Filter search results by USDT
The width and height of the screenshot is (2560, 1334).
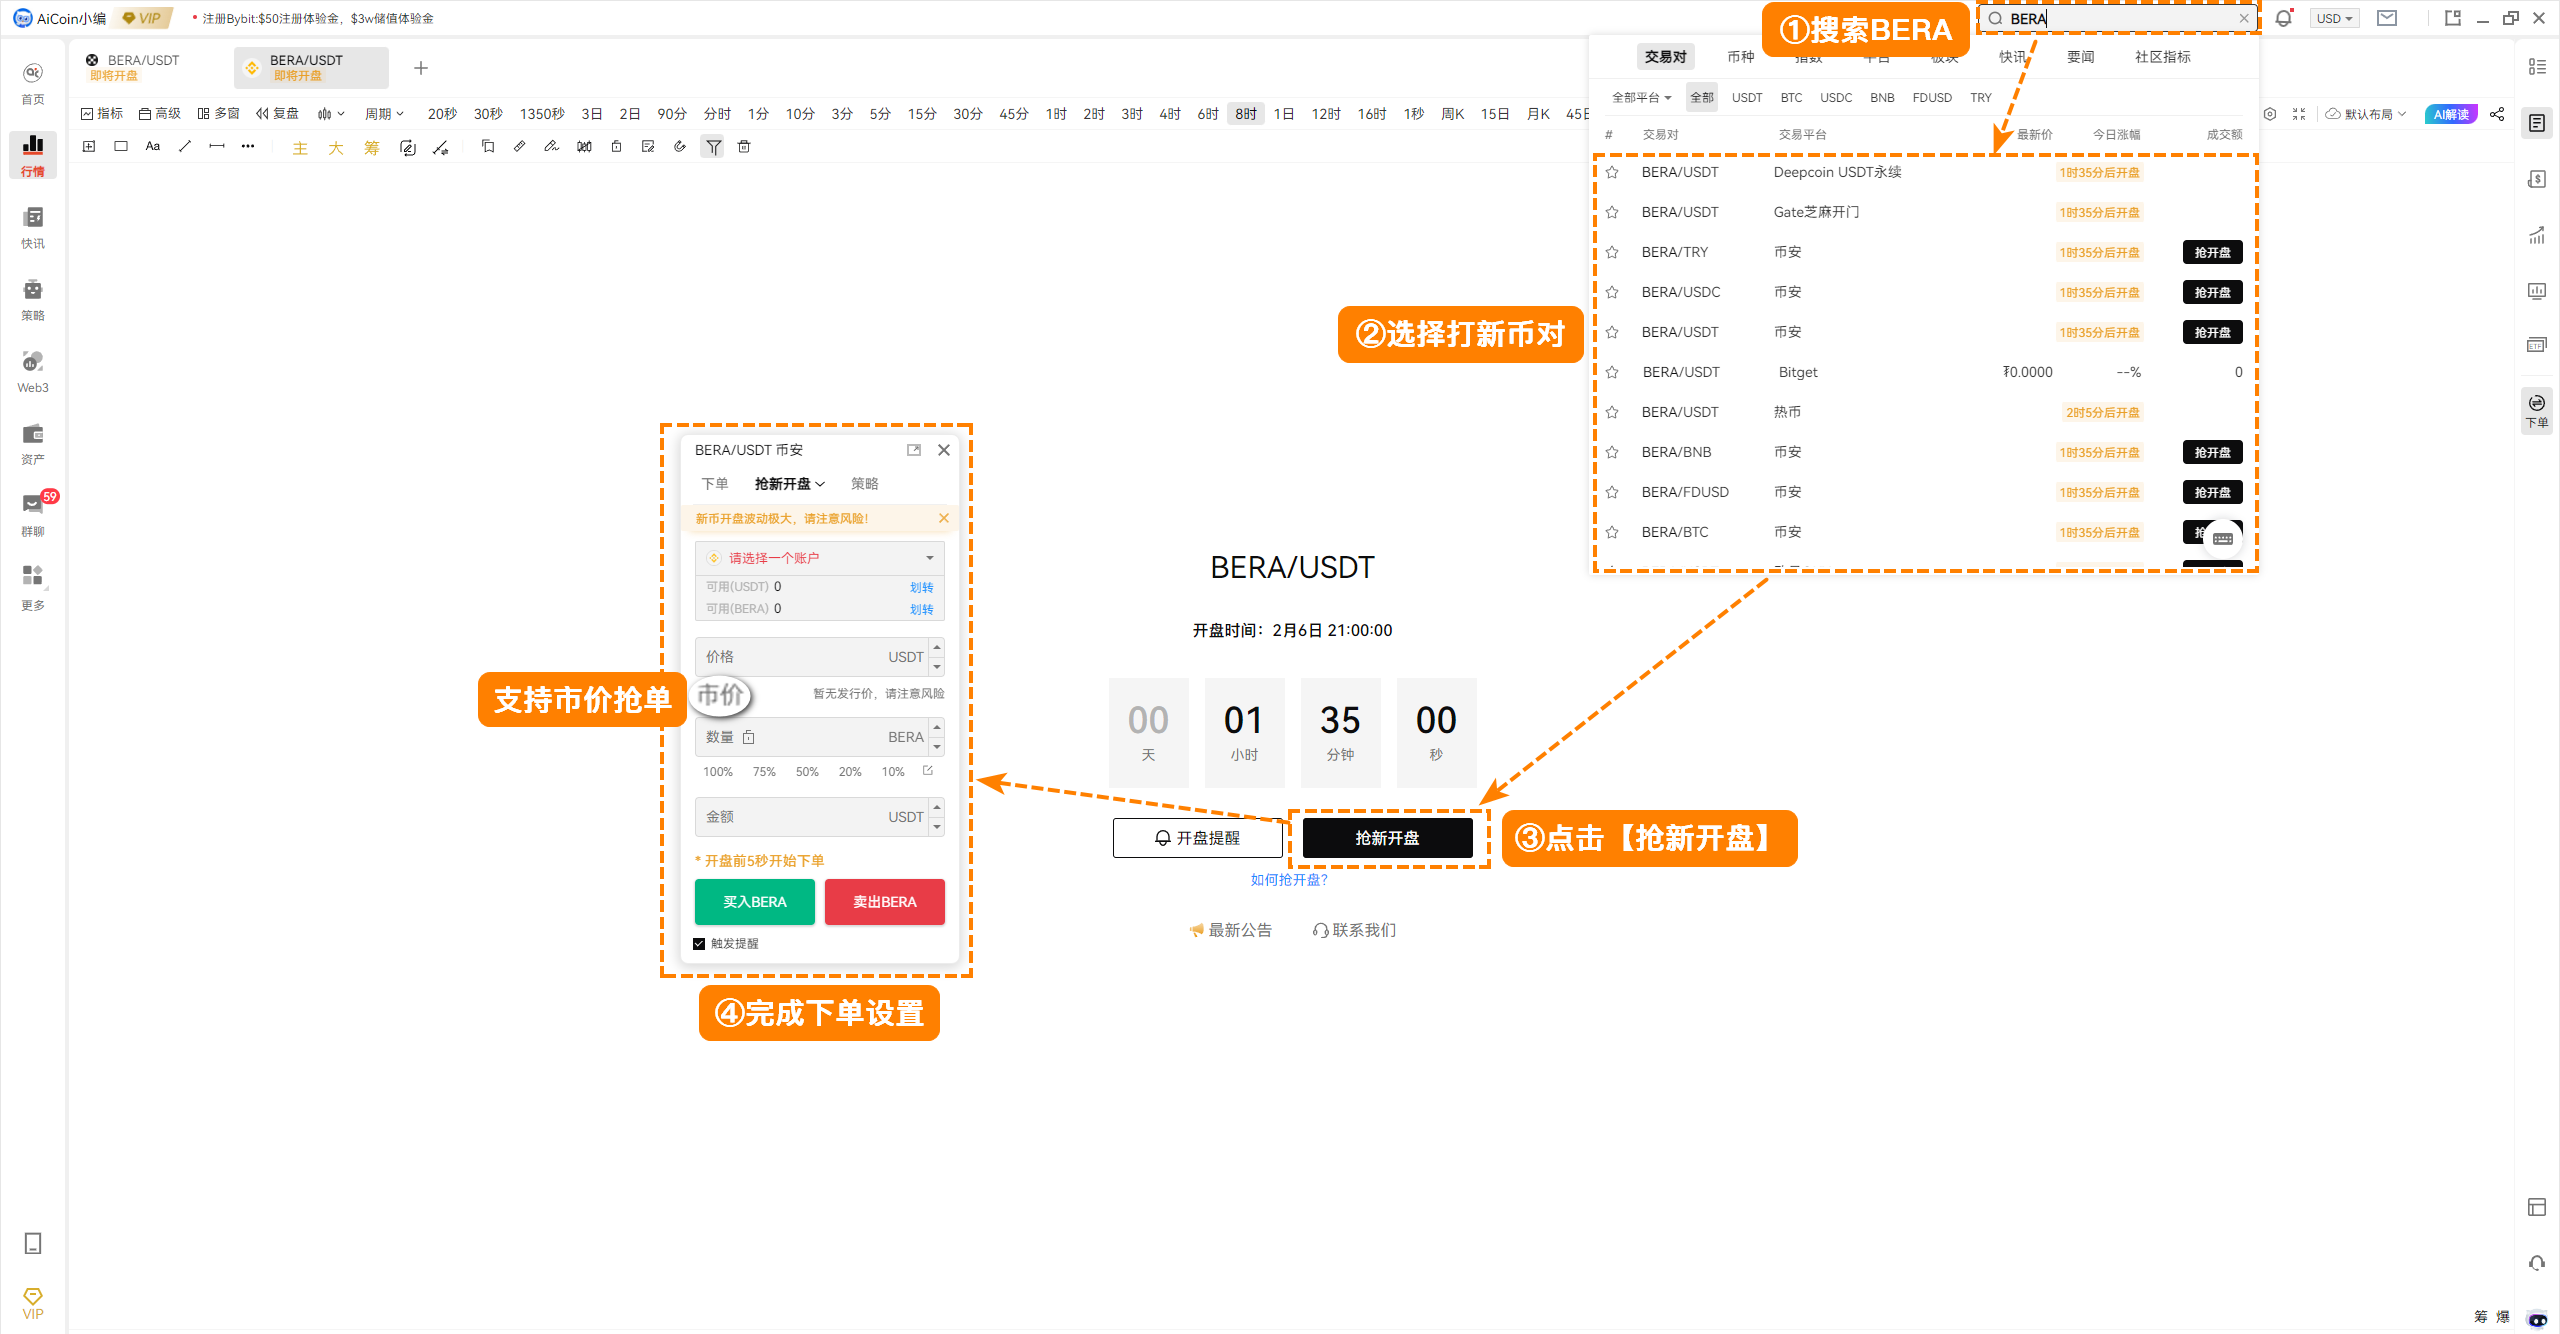[1747, 97]
